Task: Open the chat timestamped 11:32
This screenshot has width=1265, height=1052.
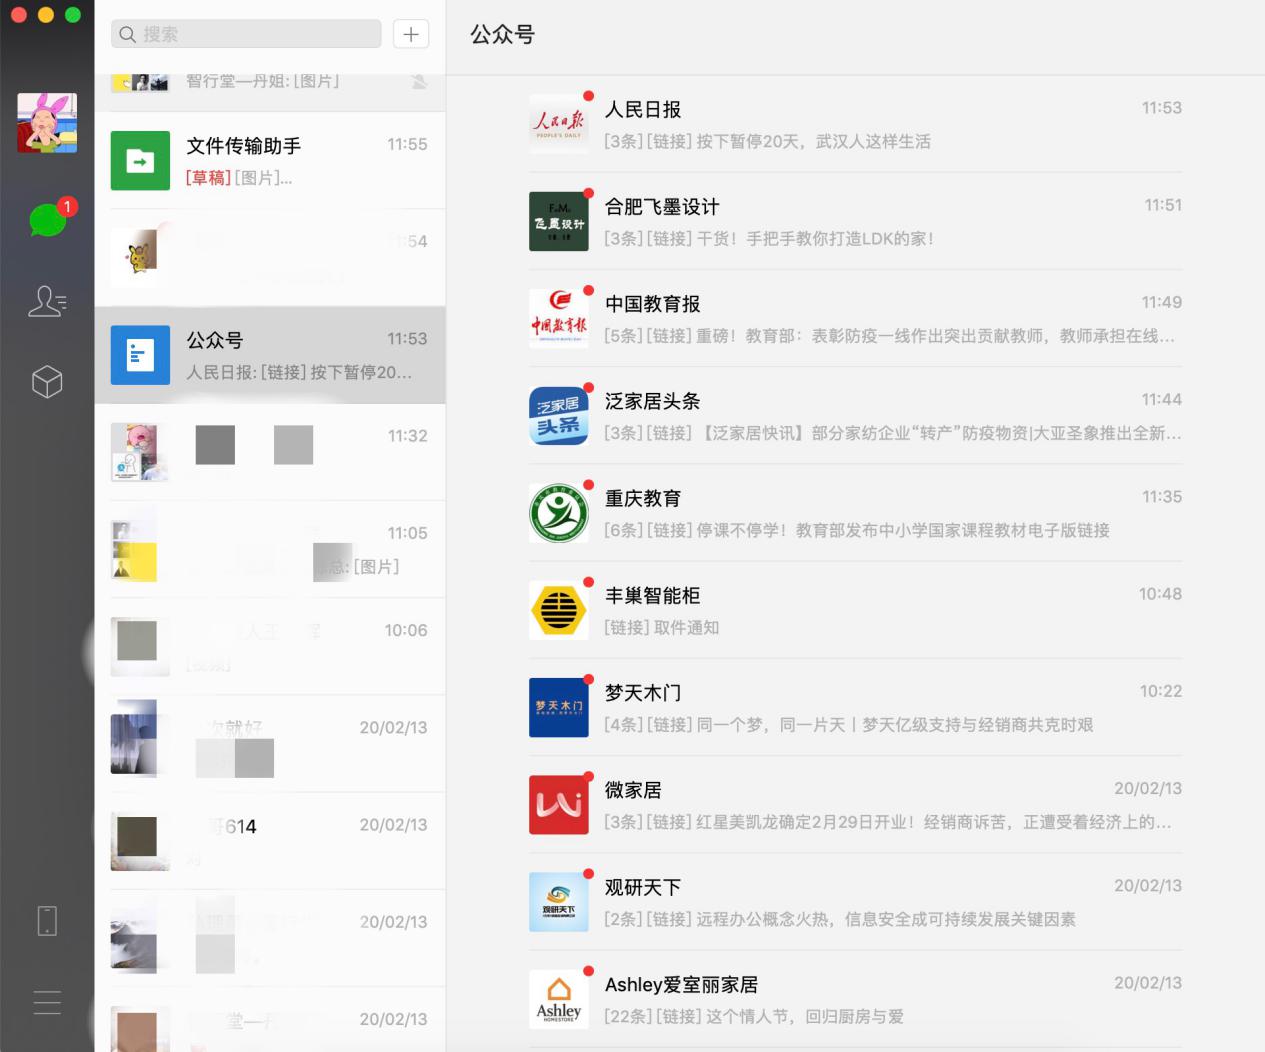Action: tap(270, 452)
